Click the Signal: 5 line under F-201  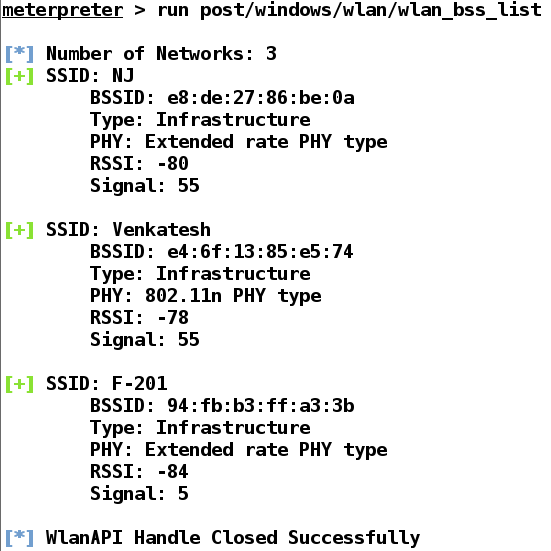(139, 494)
